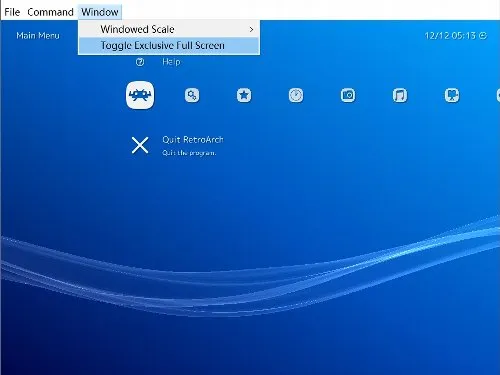This screenshot has width=500, height=375.
Task: Open the Video tab icon
Action: (x=452, y=95)
